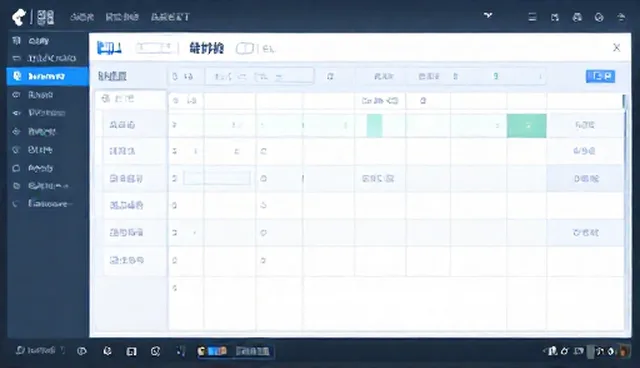Open the outlined active app on the taskbar

click(235, 351)
